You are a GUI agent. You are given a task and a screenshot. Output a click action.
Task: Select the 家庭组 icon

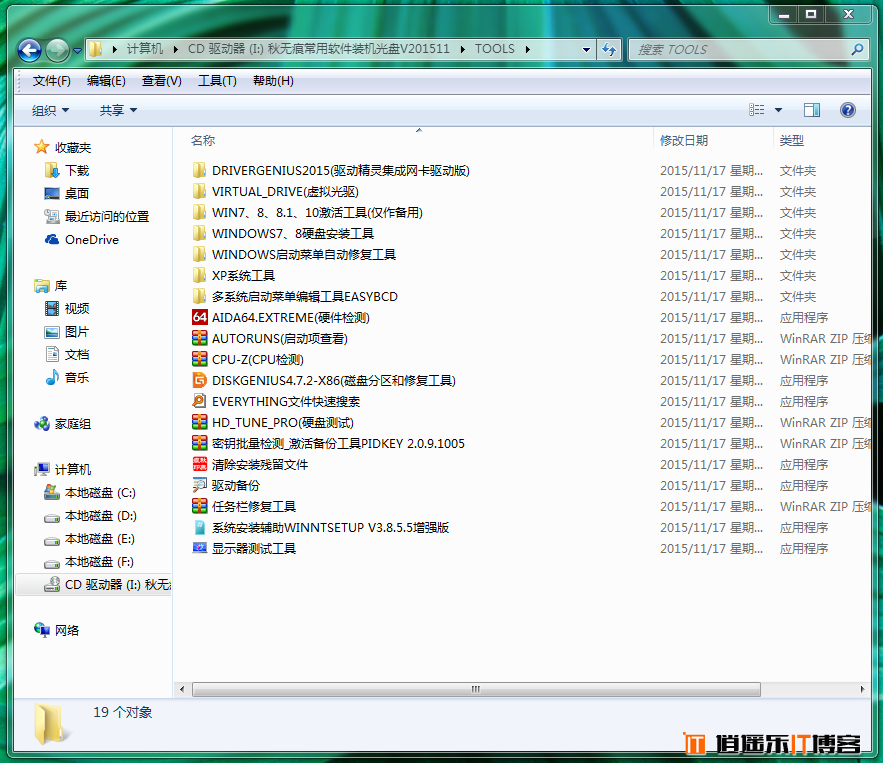[42, 424]
